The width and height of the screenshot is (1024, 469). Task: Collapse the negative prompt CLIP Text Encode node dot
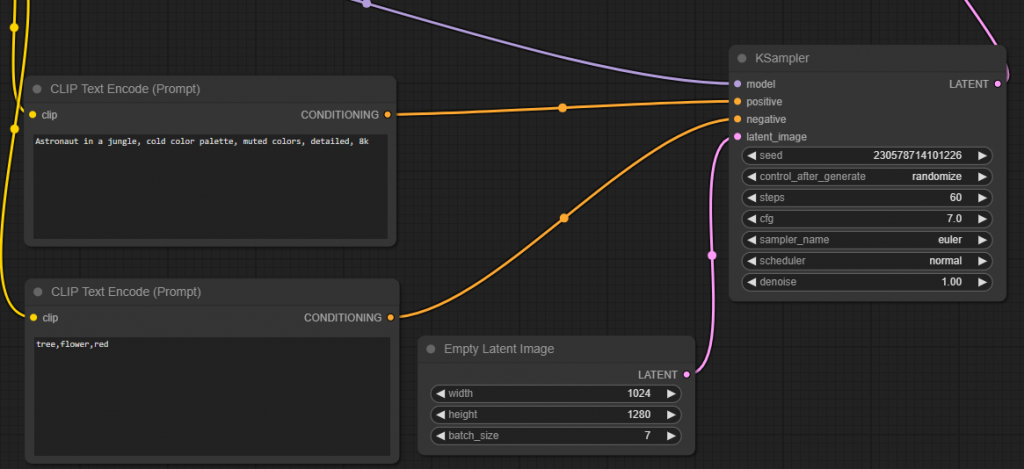[37, 291]
